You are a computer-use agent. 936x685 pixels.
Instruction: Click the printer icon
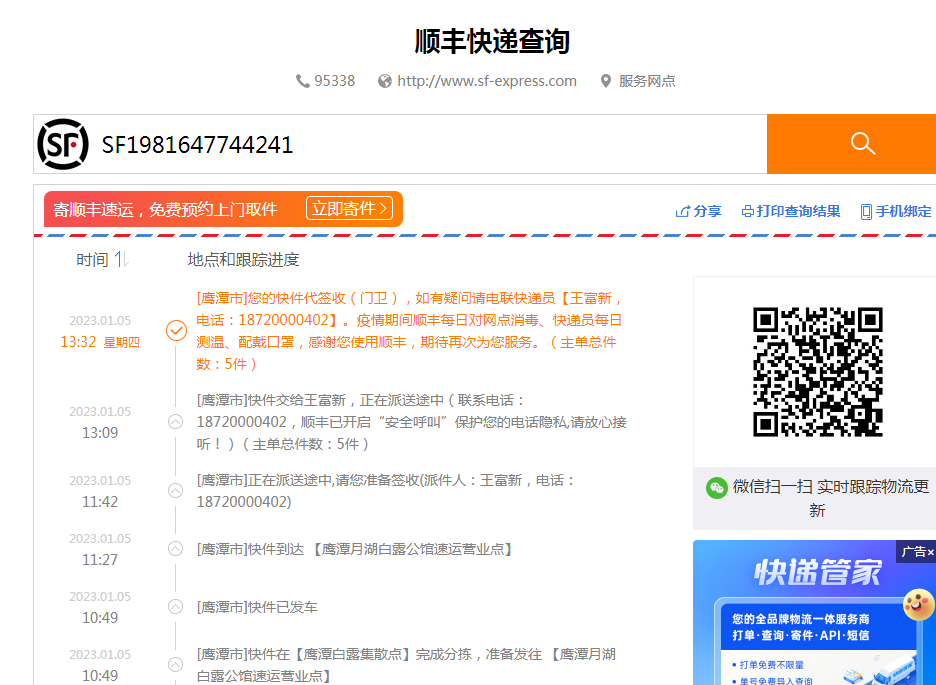point(747,211)
